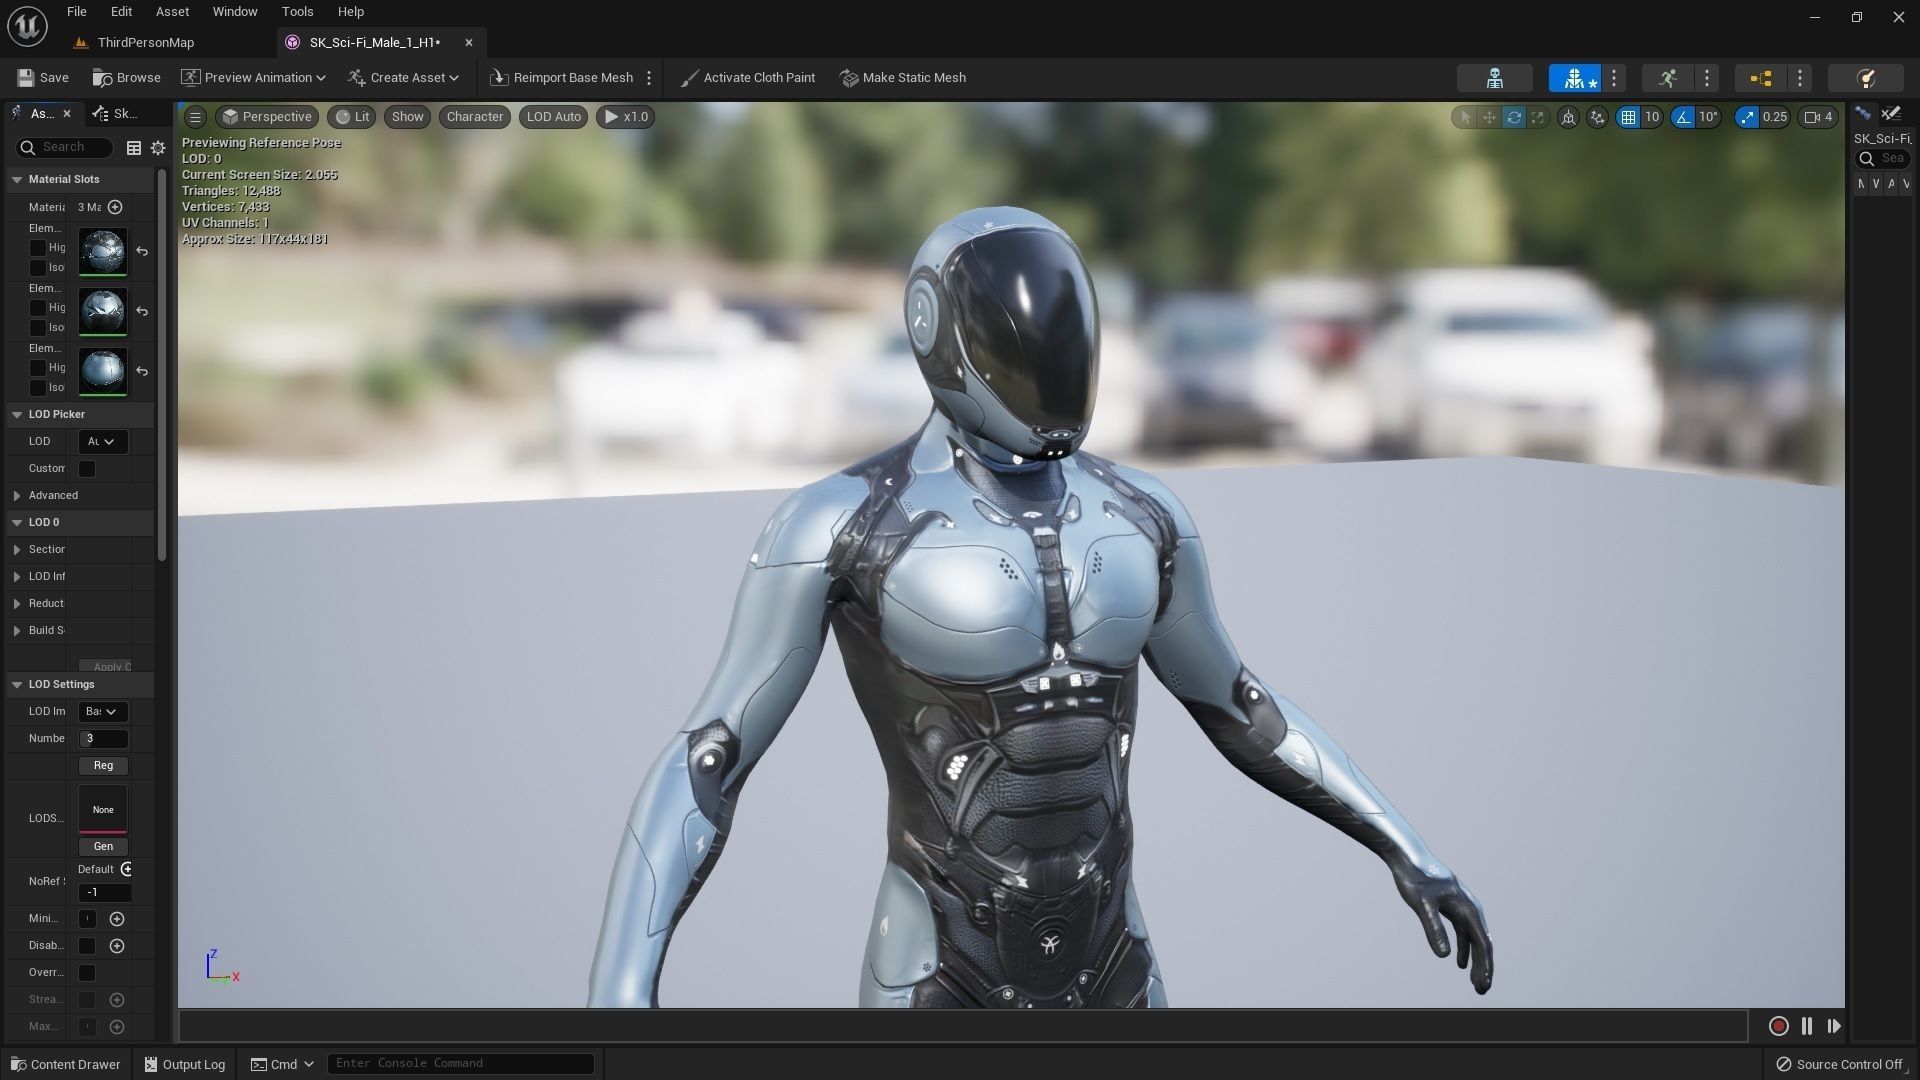Viewport: 1920px width, 1080px height.
Task: Open the Edit menu
Action: [121, 12]
